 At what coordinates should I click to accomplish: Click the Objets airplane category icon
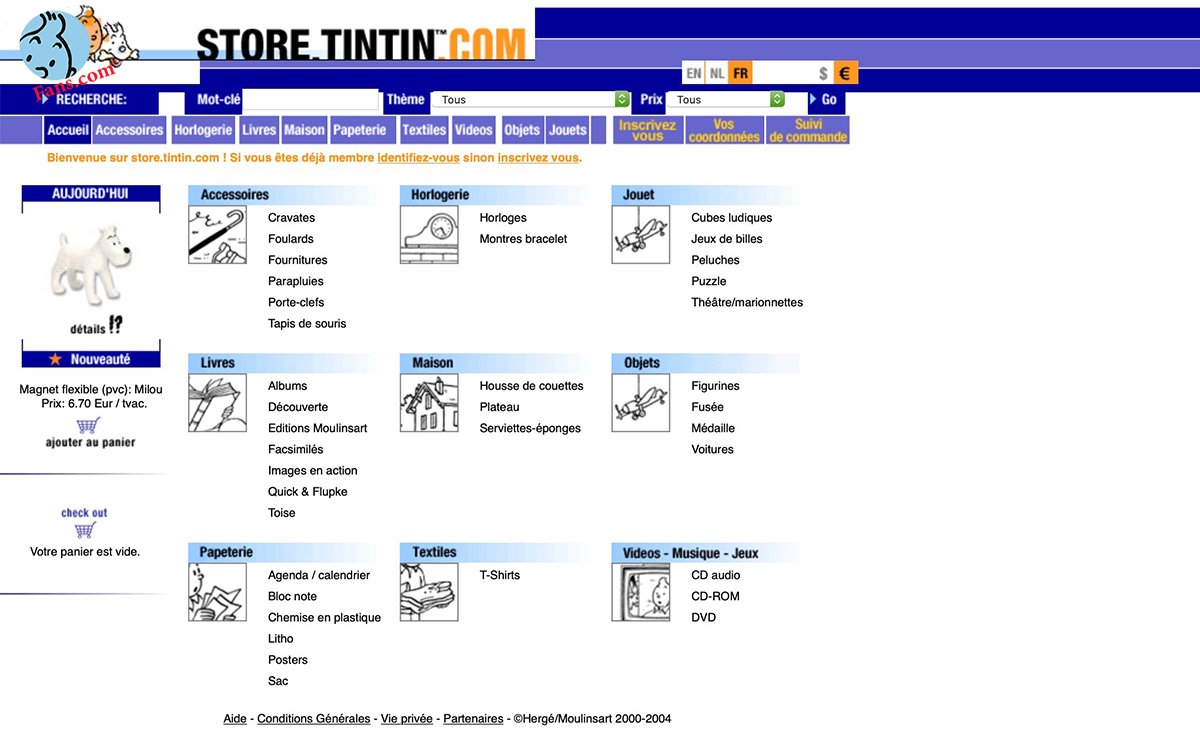(x=641, y=403)
